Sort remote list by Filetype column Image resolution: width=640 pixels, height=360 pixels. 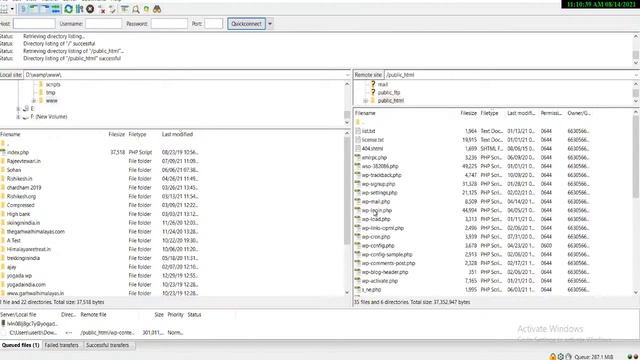pos(490,113)
